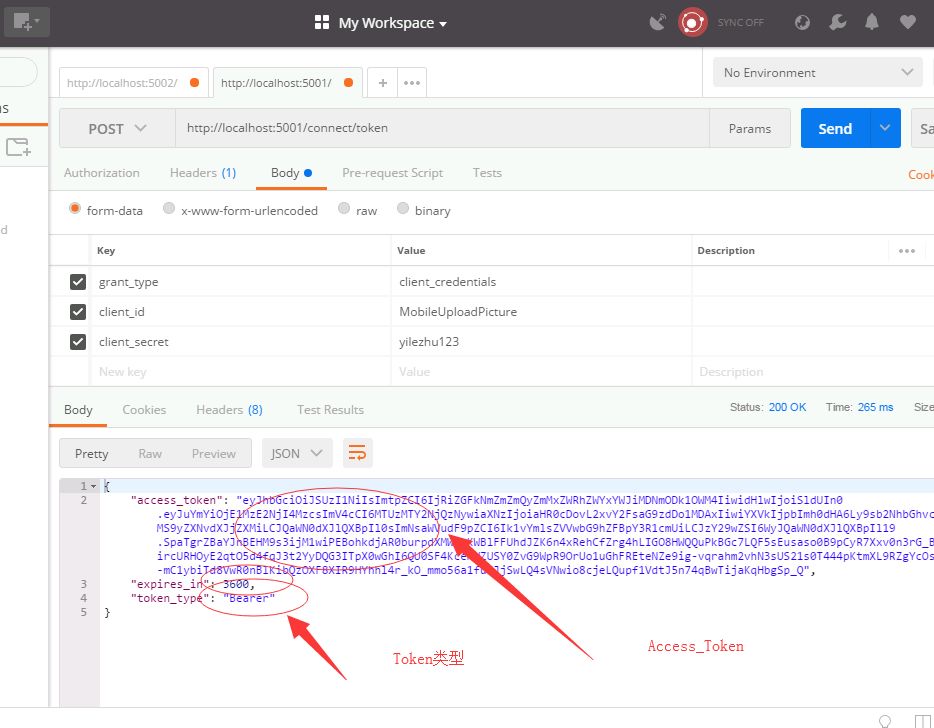Open the Cookies response tab
This screenshot has height=728, width=934.
[x=144, y=409]
